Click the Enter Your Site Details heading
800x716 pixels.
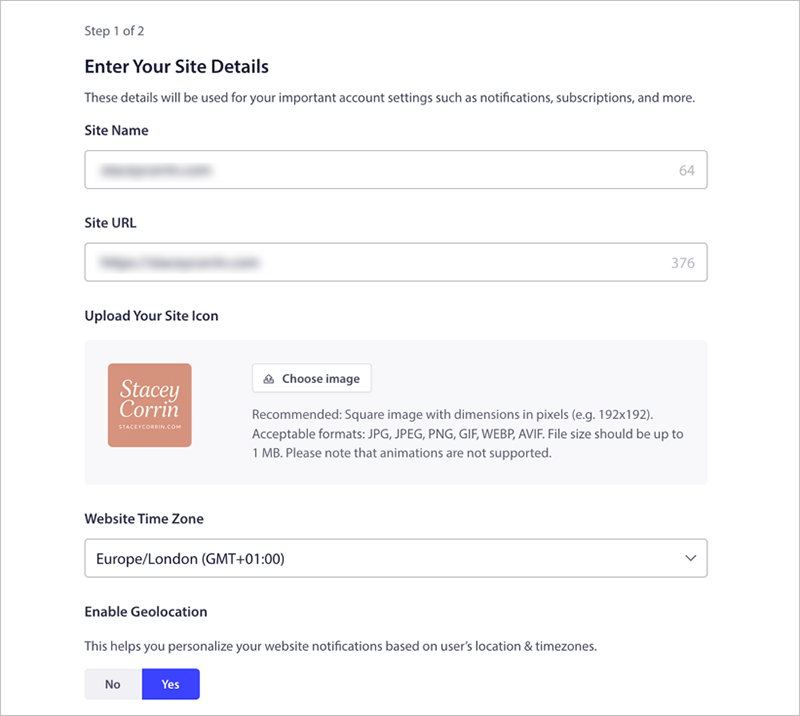point(177,67)
